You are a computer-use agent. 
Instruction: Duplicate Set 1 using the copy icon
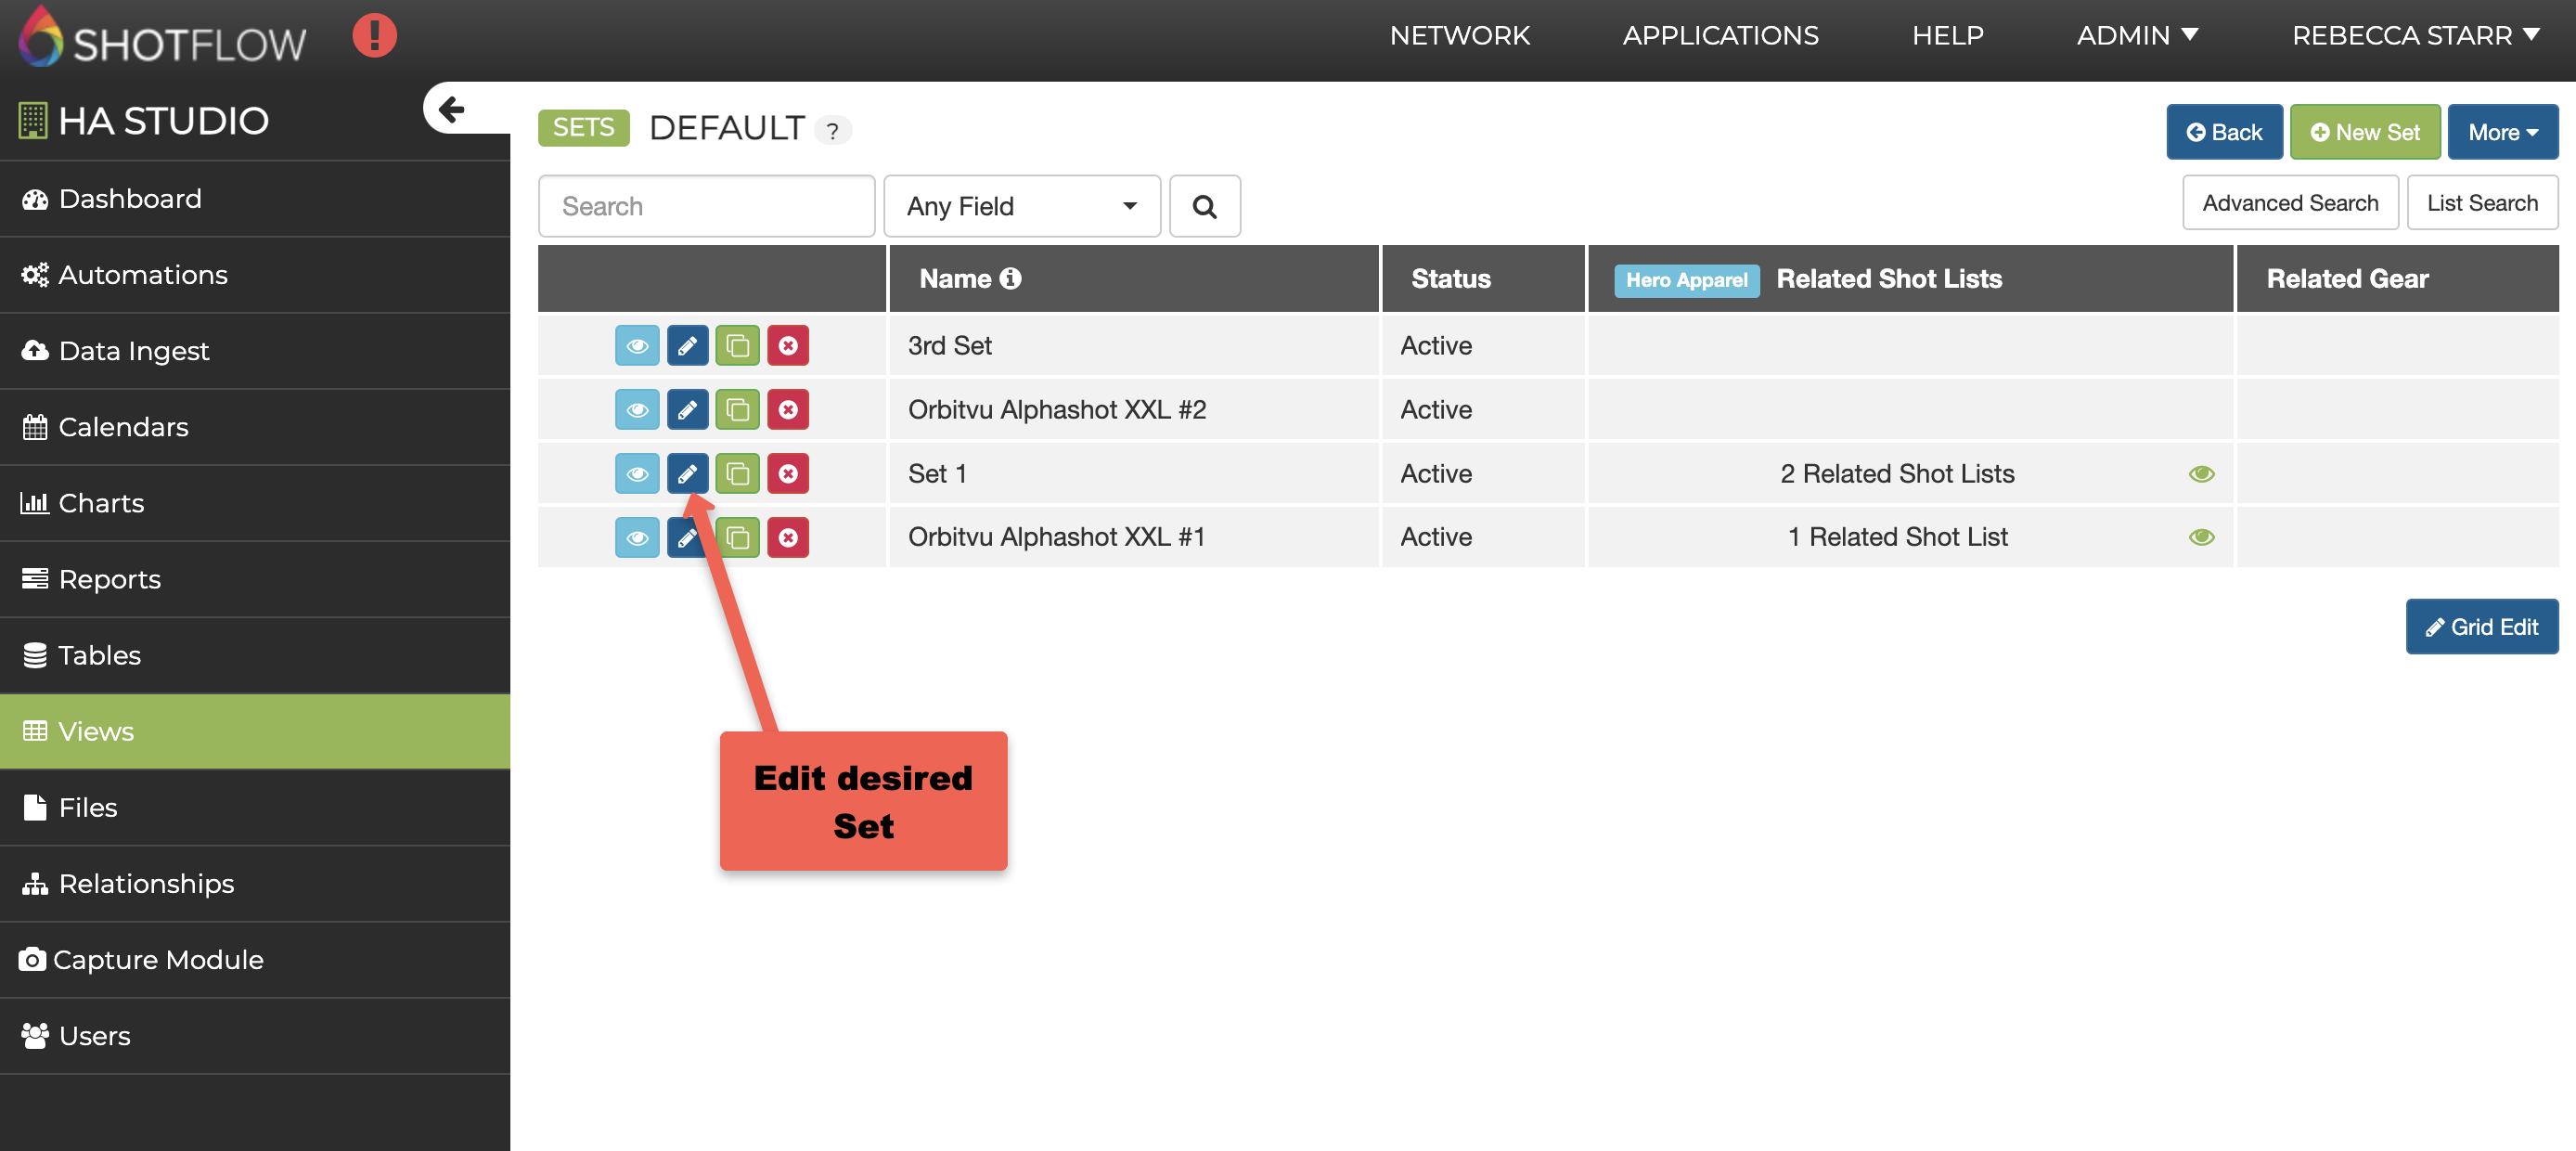click(x=738, y=474)
